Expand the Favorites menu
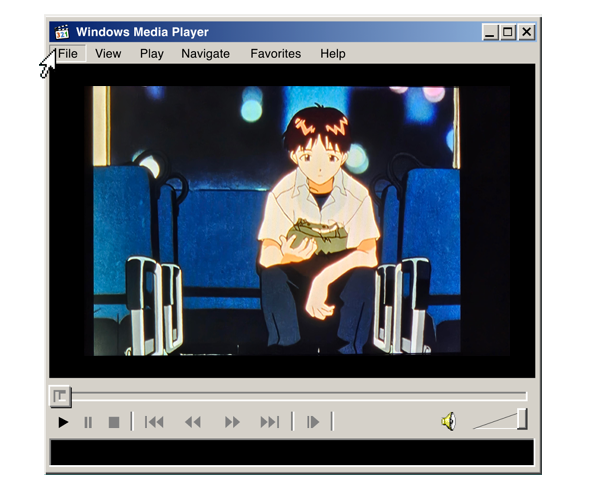This screenshot has width=594, height=484. point(275,53)
